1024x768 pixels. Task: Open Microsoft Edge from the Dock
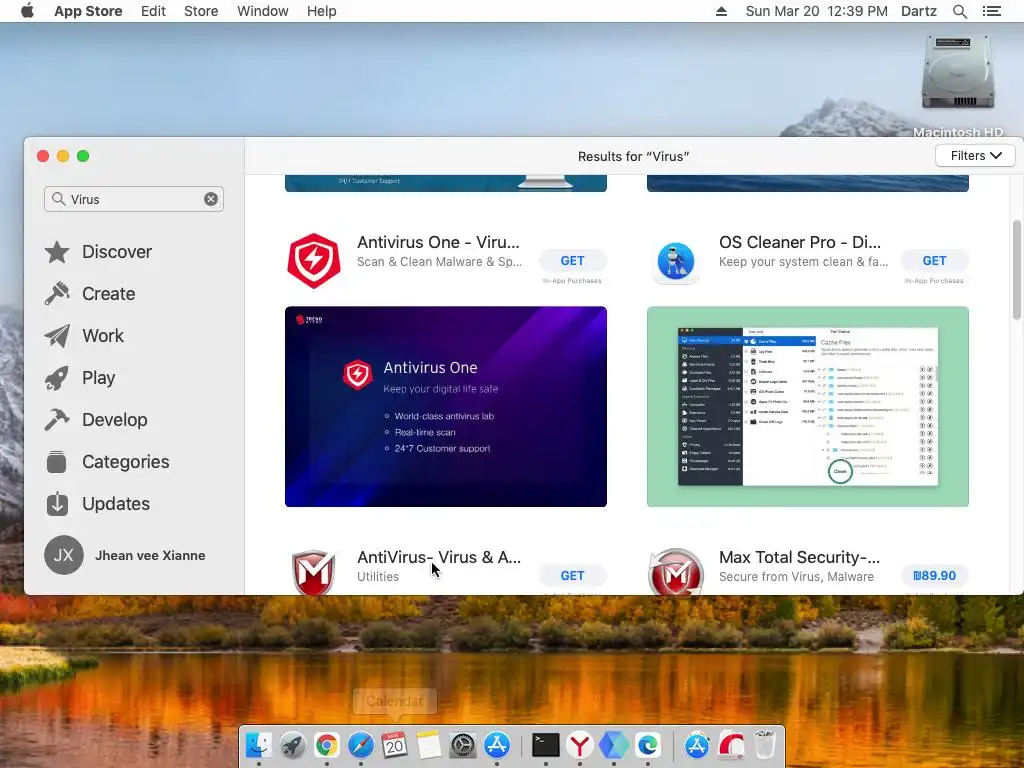click(648, 745)
